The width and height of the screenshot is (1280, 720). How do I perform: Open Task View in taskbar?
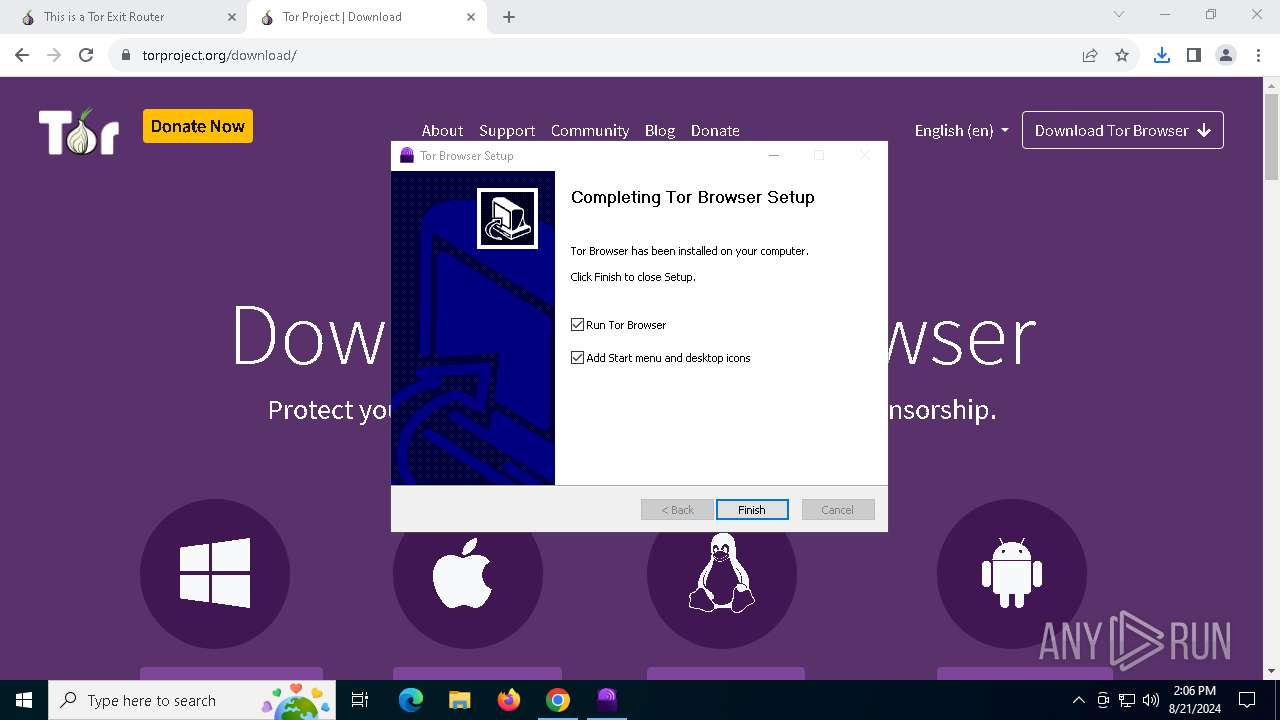coord(360,700)
